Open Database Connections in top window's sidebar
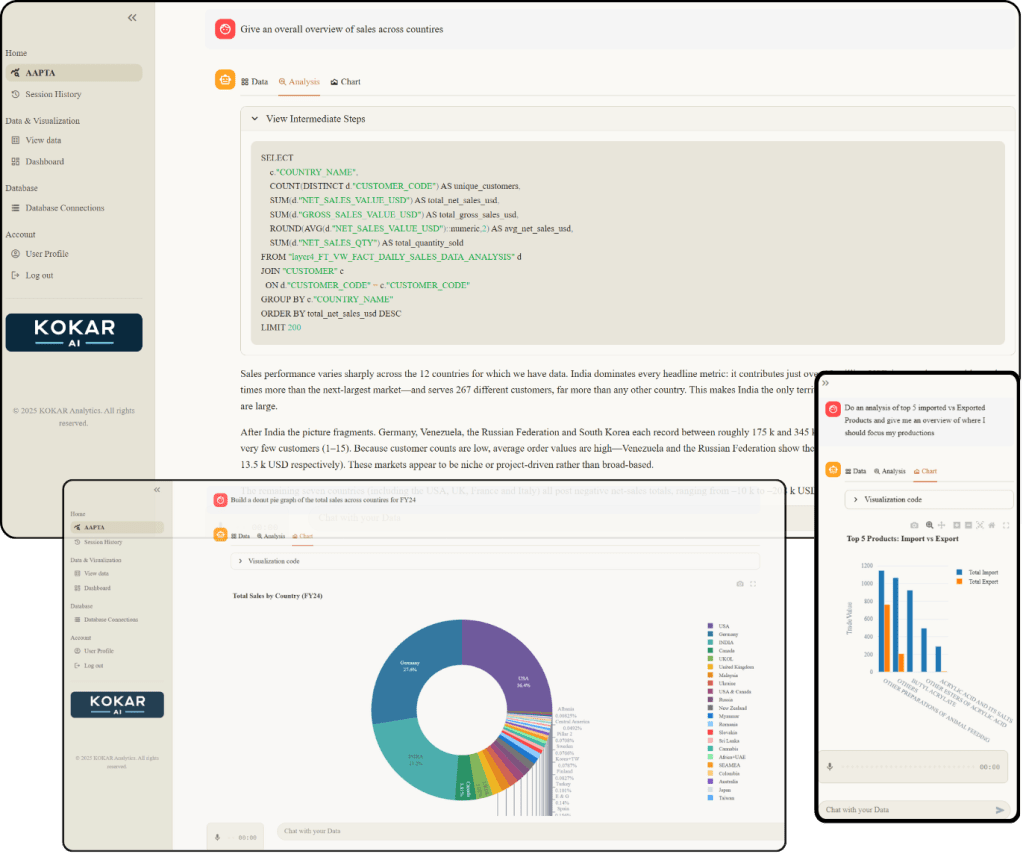The image size is (1023, 854). point(64,208)
